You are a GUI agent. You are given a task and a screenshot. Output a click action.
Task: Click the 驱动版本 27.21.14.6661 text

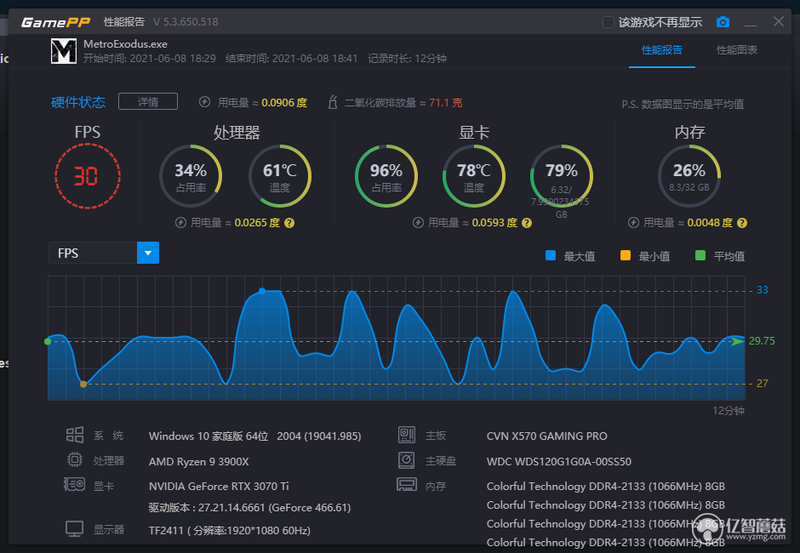[x=249, y=508]
